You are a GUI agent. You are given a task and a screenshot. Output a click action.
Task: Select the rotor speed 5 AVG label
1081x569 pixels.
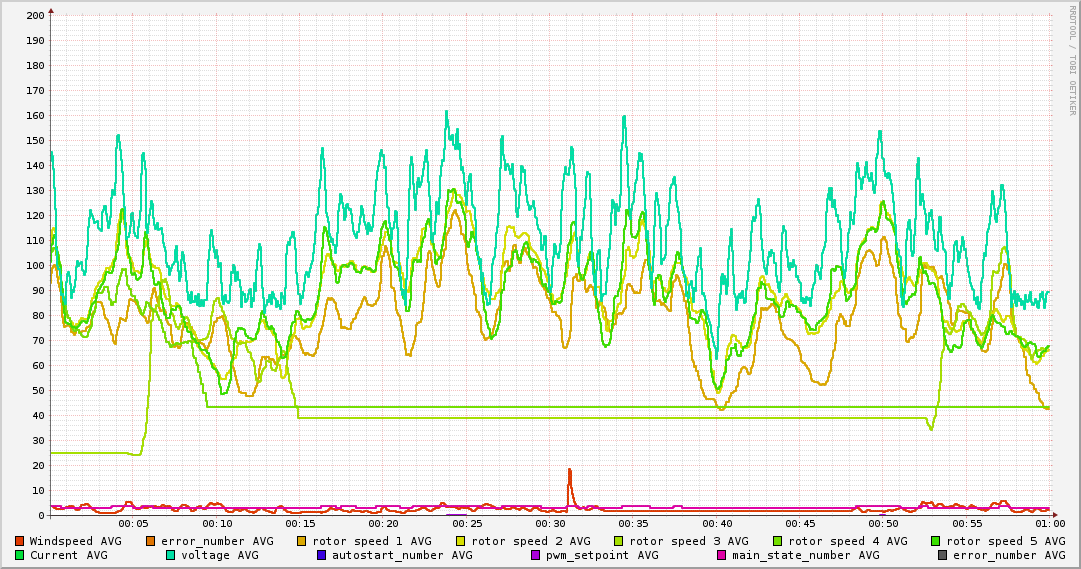coord(1005,541)
